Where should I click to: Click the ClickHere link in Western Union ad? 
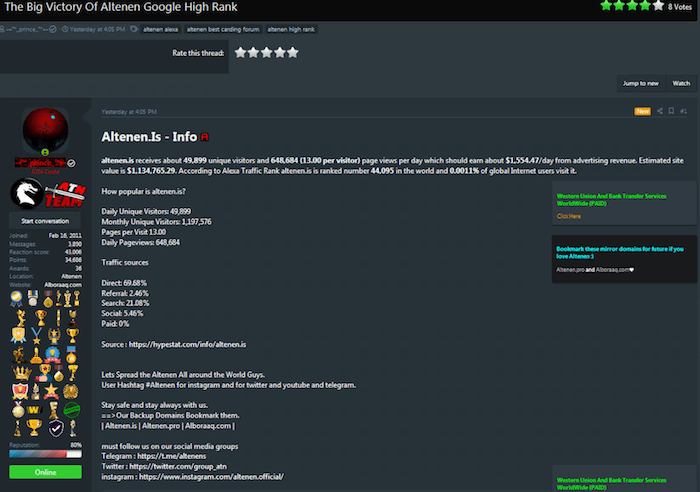pyautogui.click(x=569, y=216)
